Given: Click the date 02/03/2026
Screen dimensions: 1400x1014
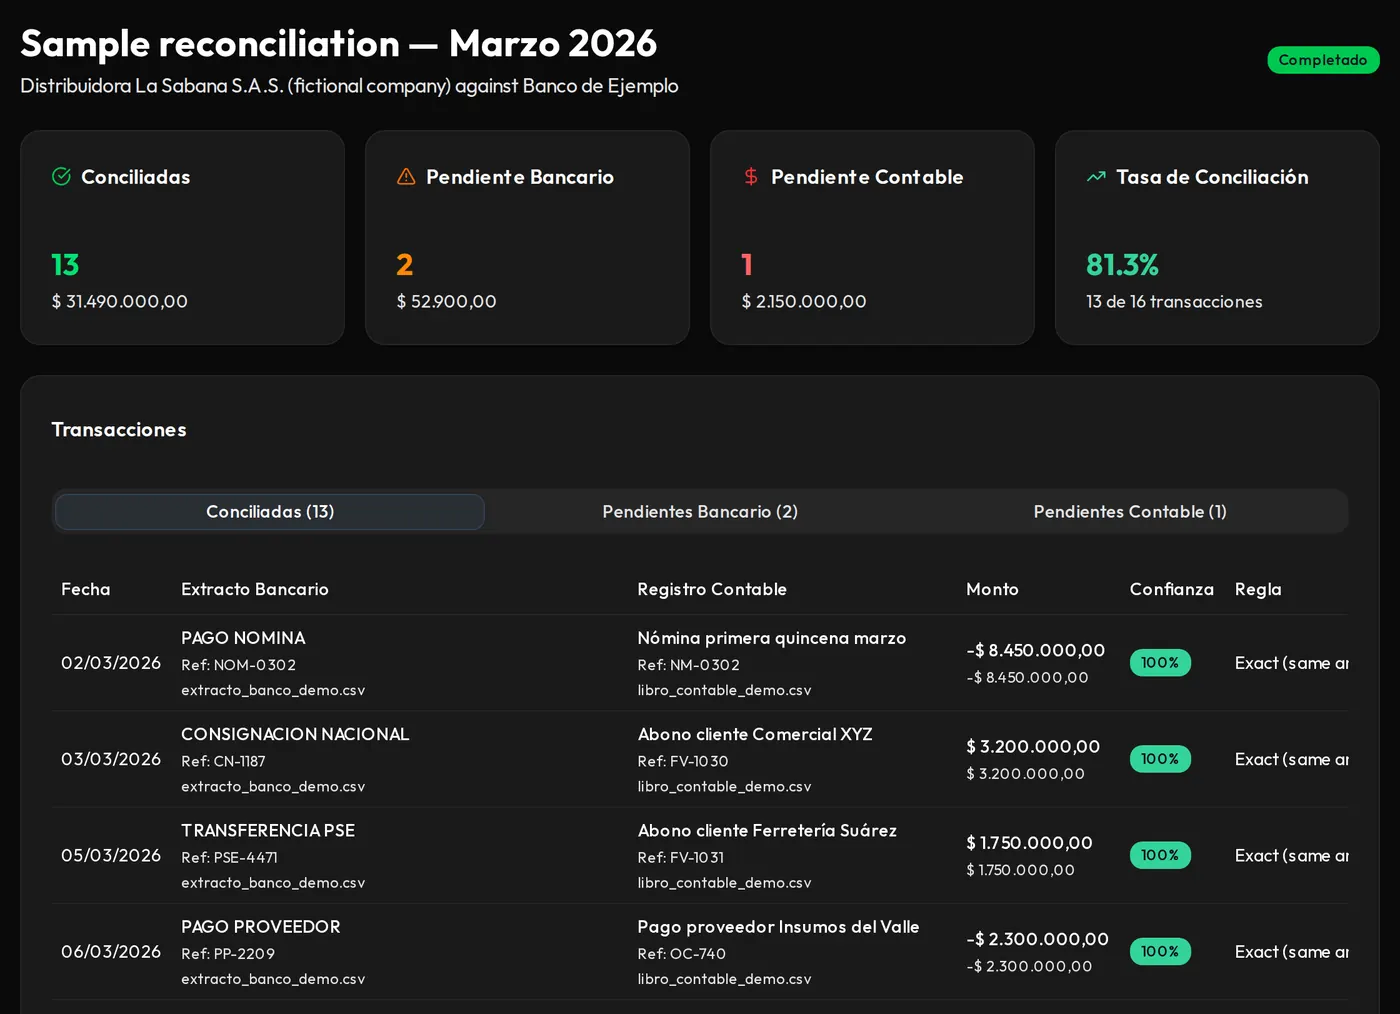Looking at the screenshot, I should pyautogui.click(x=111, y=663).
